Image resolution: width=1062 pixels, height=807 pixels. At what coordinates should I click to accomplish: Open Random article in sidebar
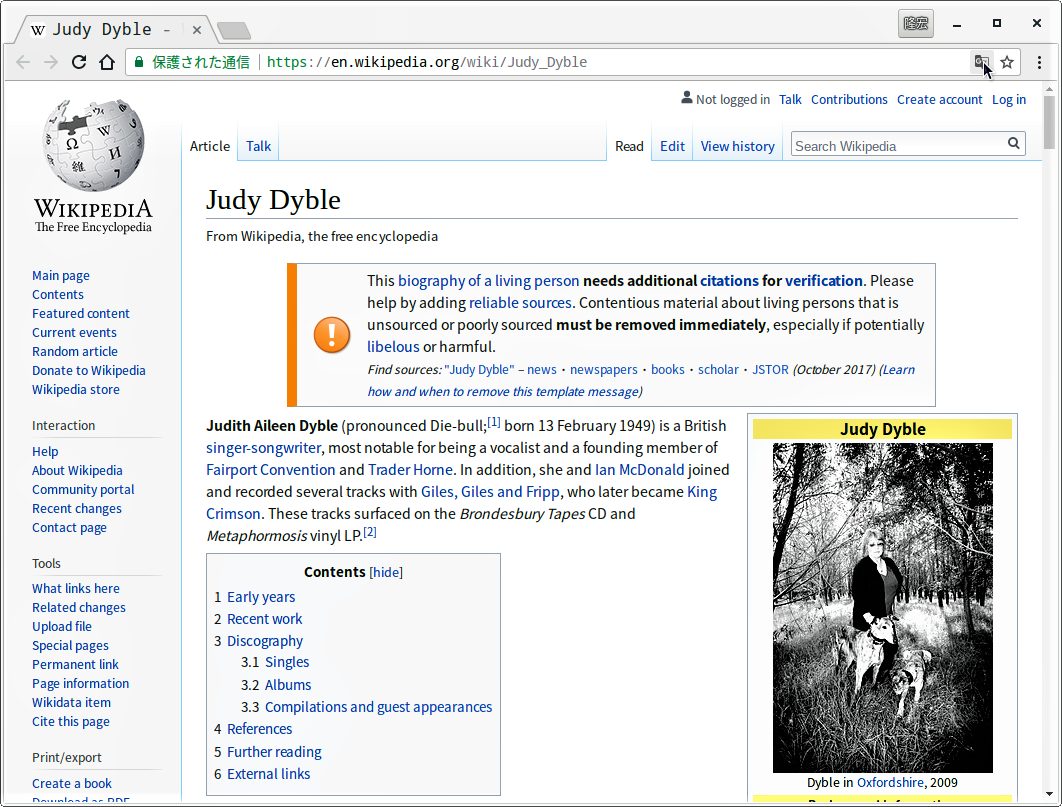[x=75, y=351]
